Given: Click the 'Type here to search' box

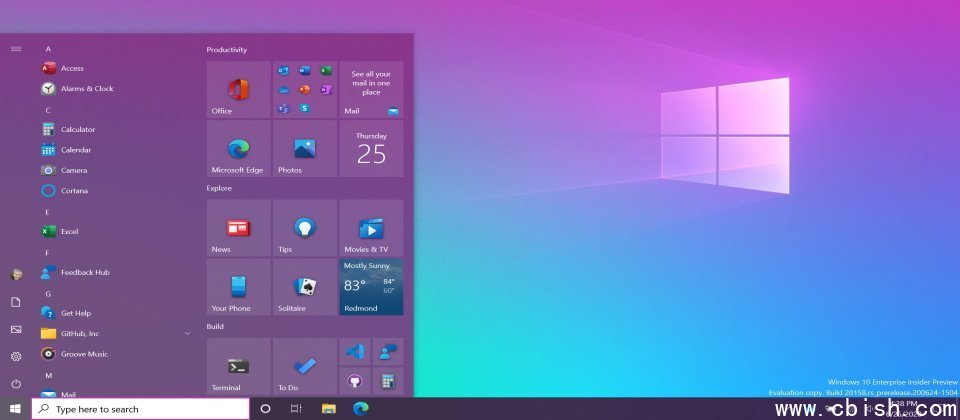Looking at the screenshot, I should pos(141,409).
